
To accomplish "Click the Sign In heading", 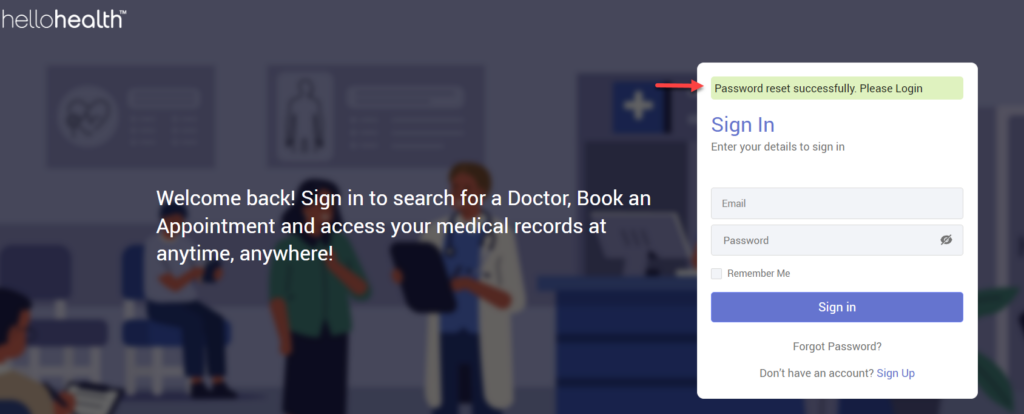I will [743, 124].
